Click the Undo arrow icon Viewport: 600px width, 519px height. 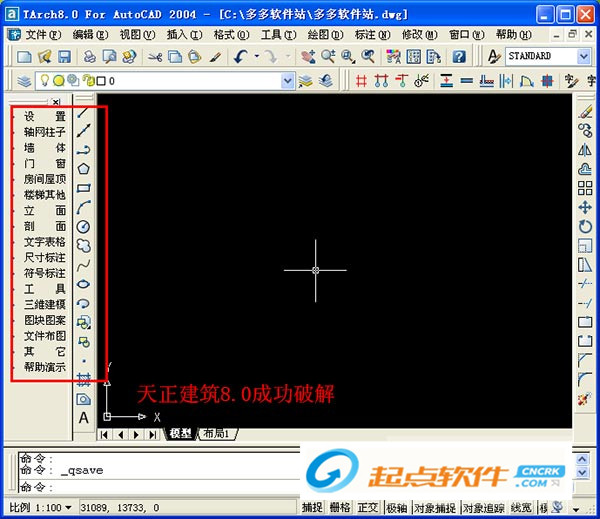click(x=241, y=57)
